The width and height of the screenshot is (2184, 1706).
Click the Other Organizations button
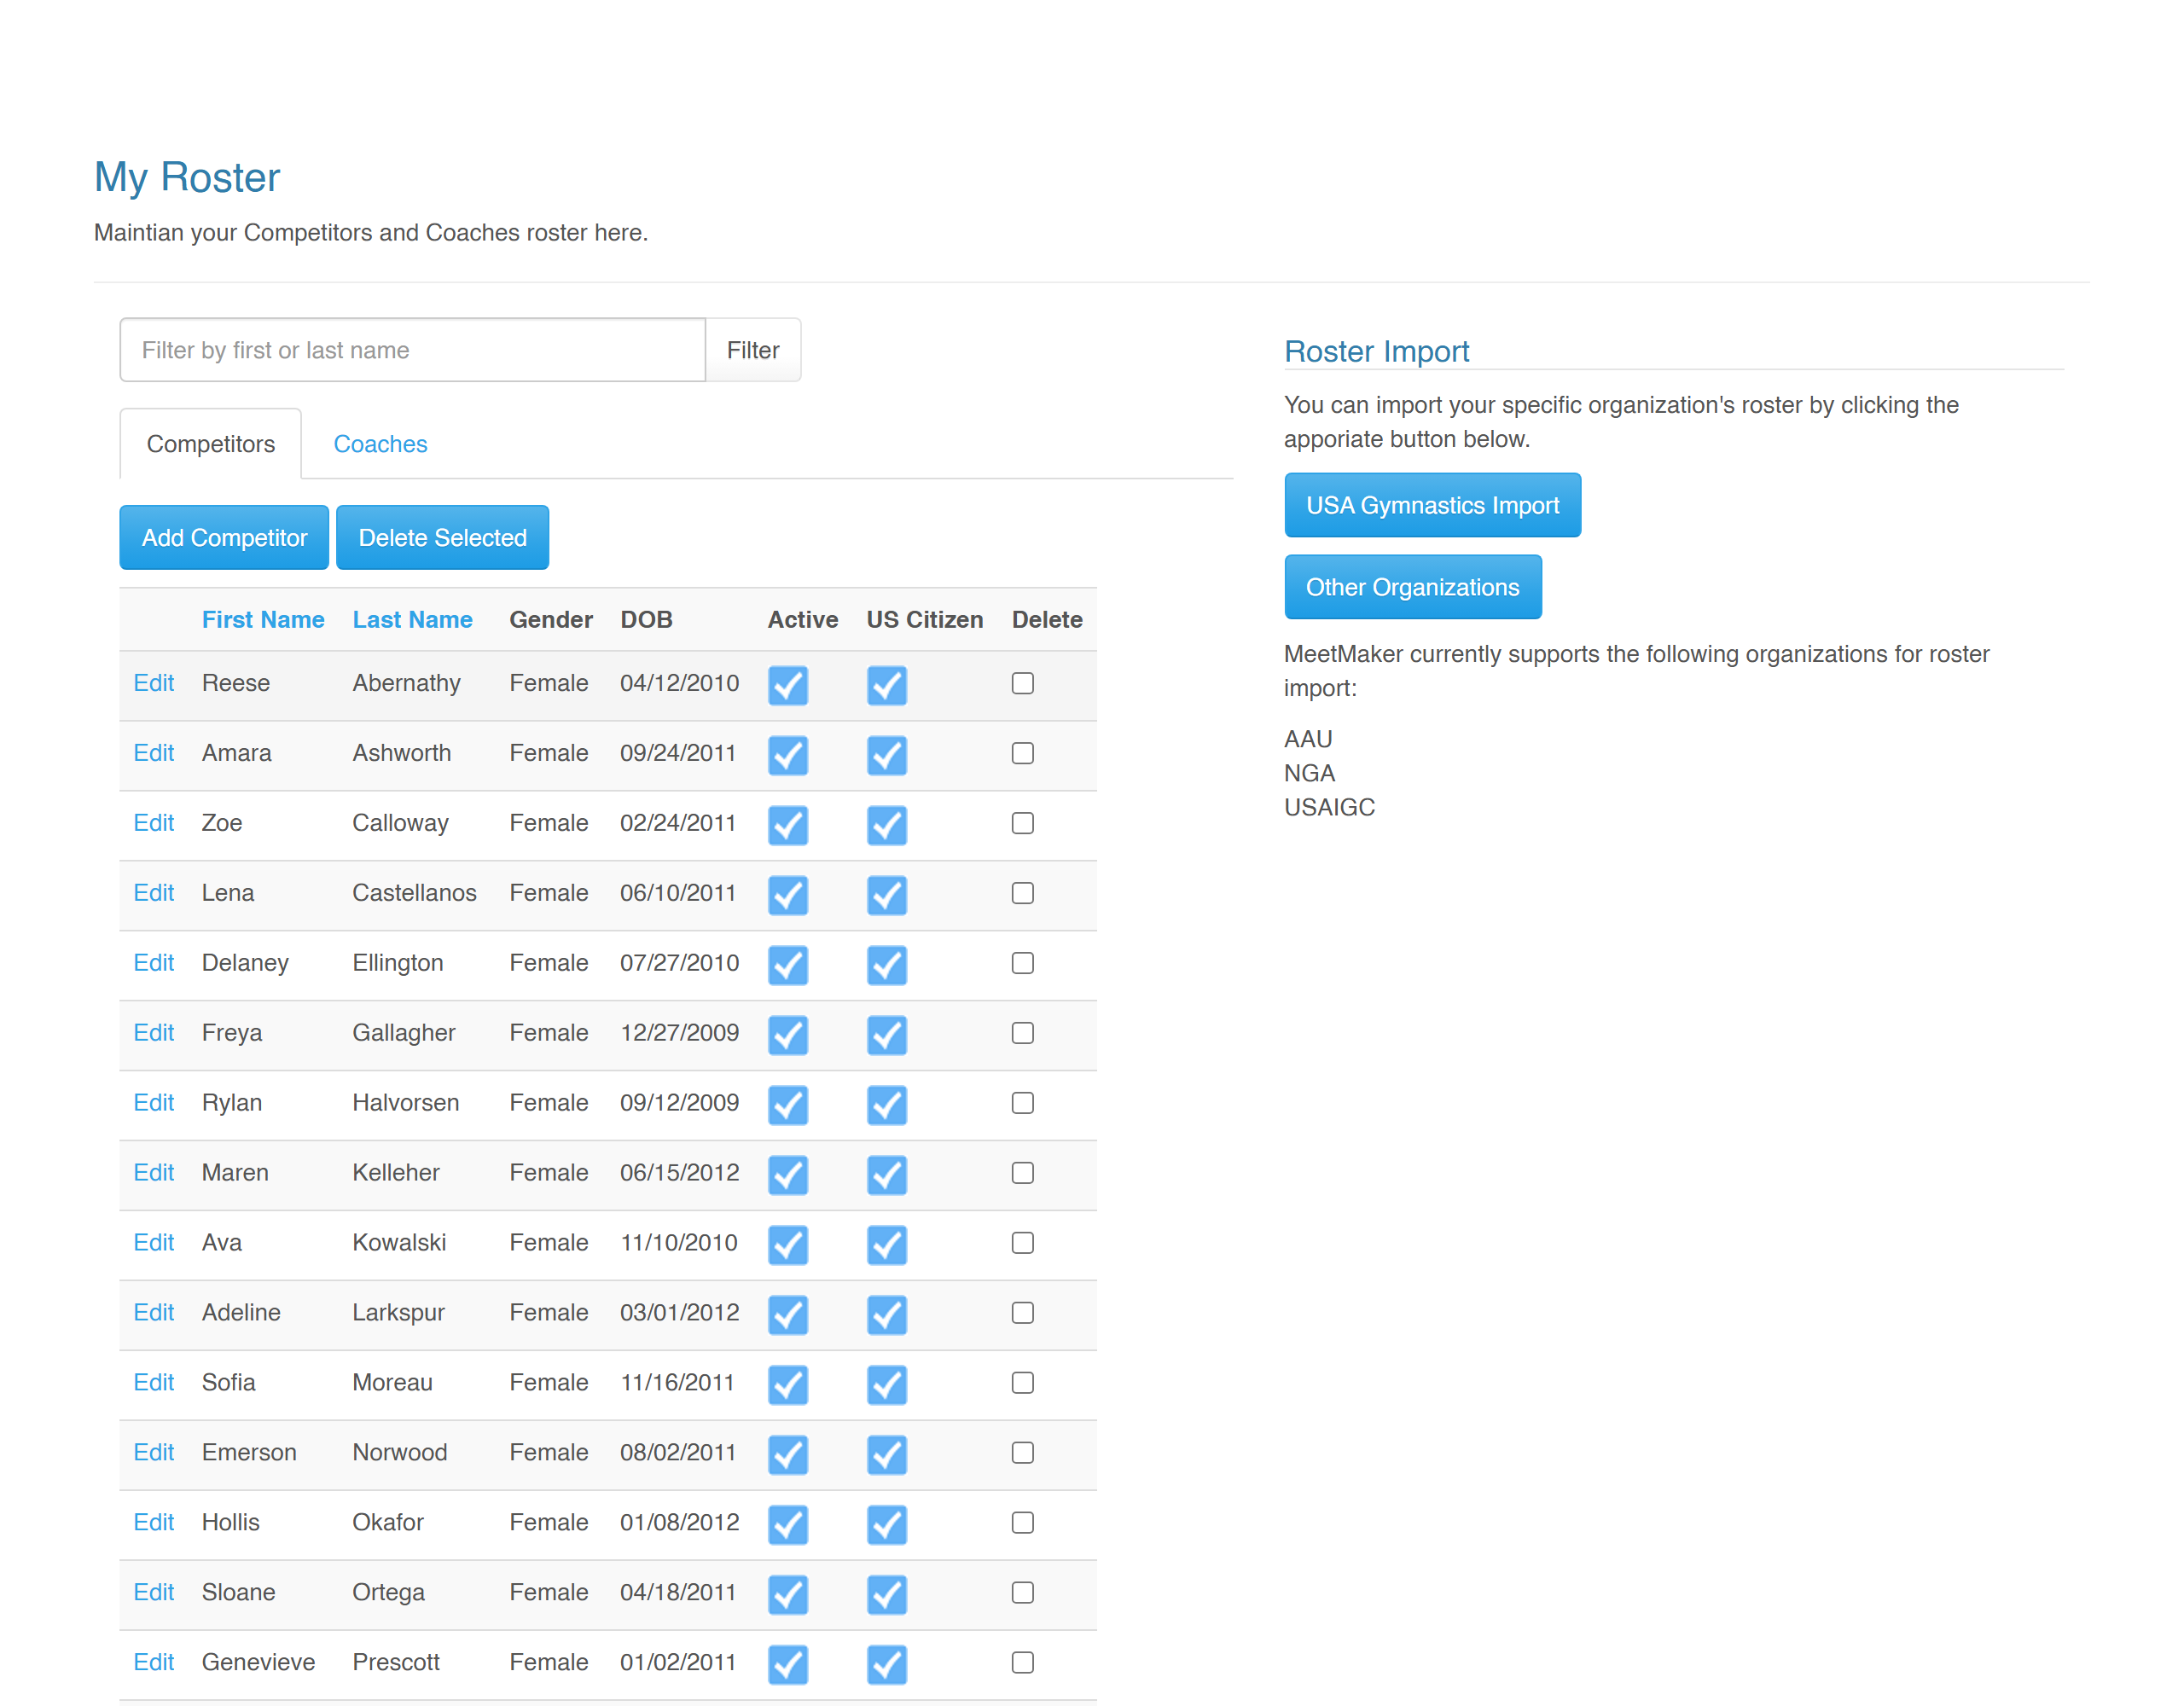click(x=1412, y=587)
